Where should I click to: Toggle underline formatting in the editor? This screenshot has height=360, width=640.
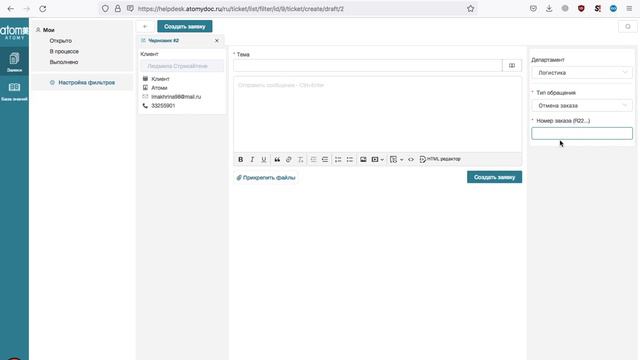click(x=264, y=160)
